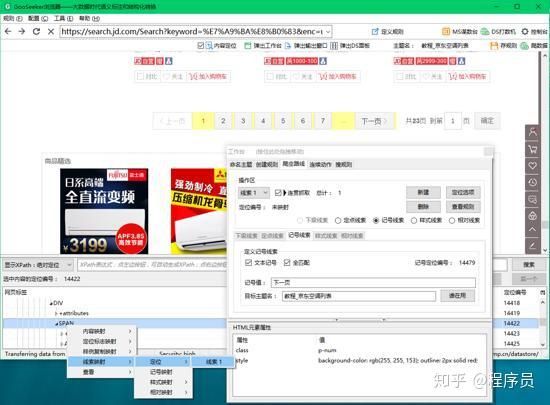Click the shopping cart icon in JD sidebar
The height and width of the screenshot is (405, 550).
532,149
